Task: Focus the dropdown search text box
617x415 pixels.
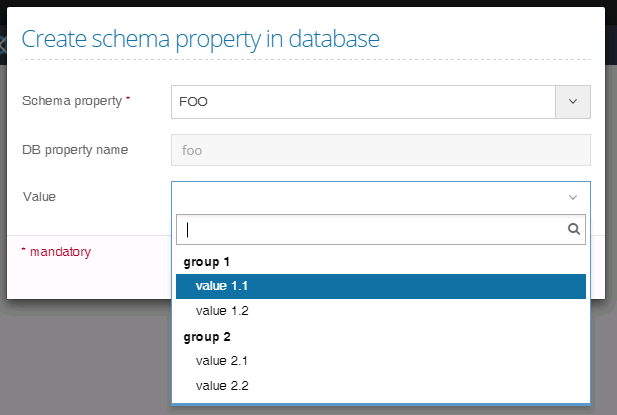Action: pos(370,229)
